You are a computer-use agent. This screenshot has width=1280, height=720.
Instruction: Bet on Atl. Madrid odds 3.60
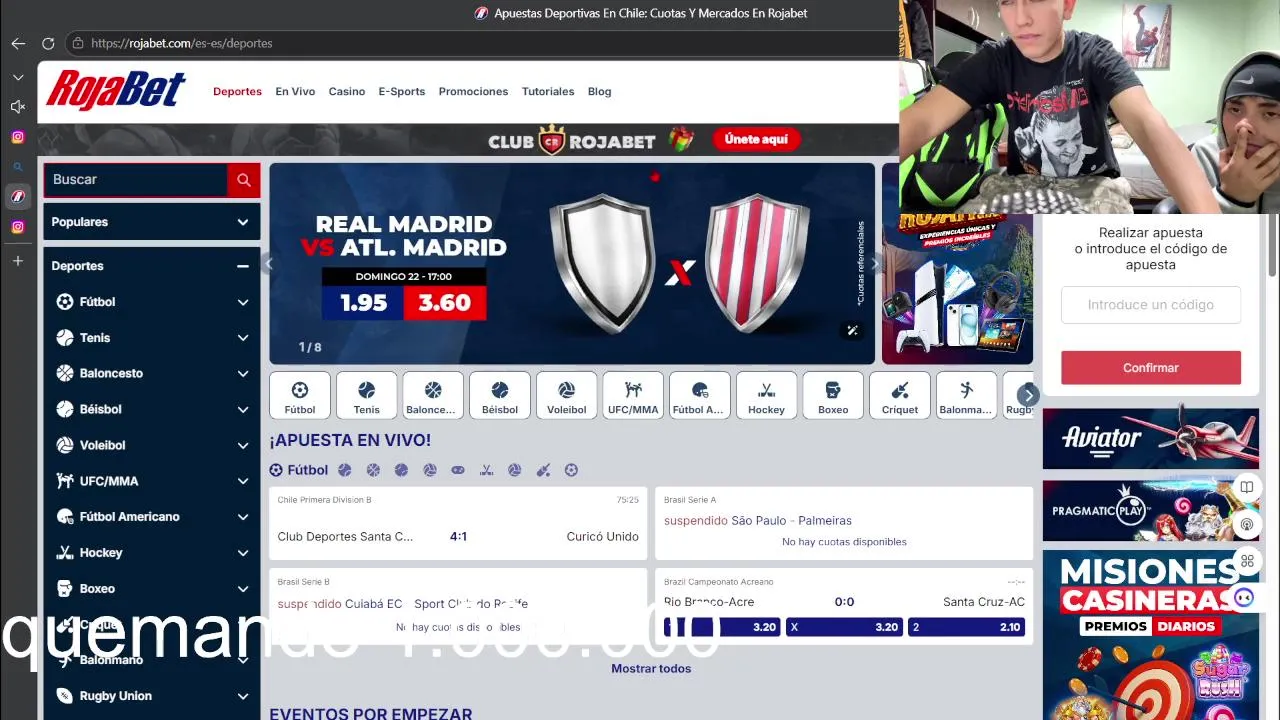[x=445, y=303]
